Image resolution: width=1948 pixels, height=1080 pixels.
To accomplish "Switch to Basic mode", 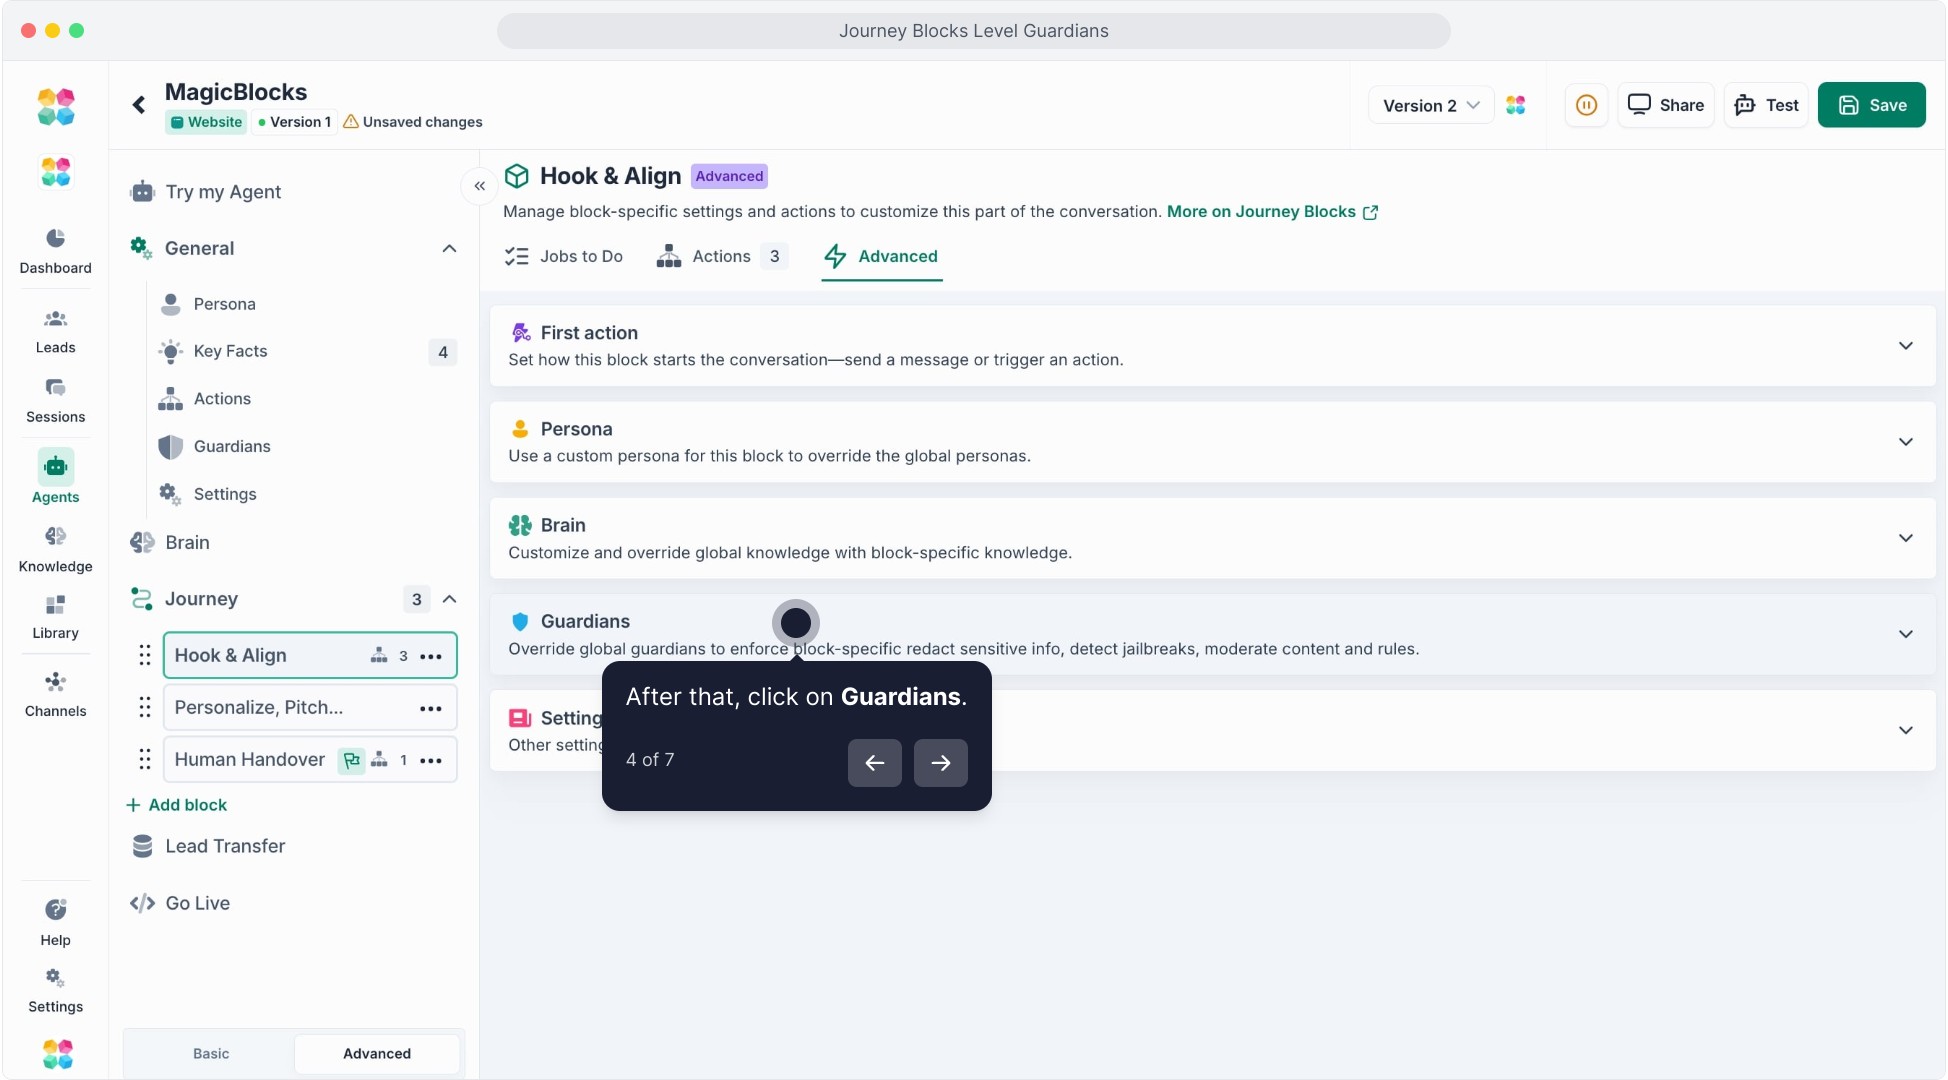I will point(211,1054).
